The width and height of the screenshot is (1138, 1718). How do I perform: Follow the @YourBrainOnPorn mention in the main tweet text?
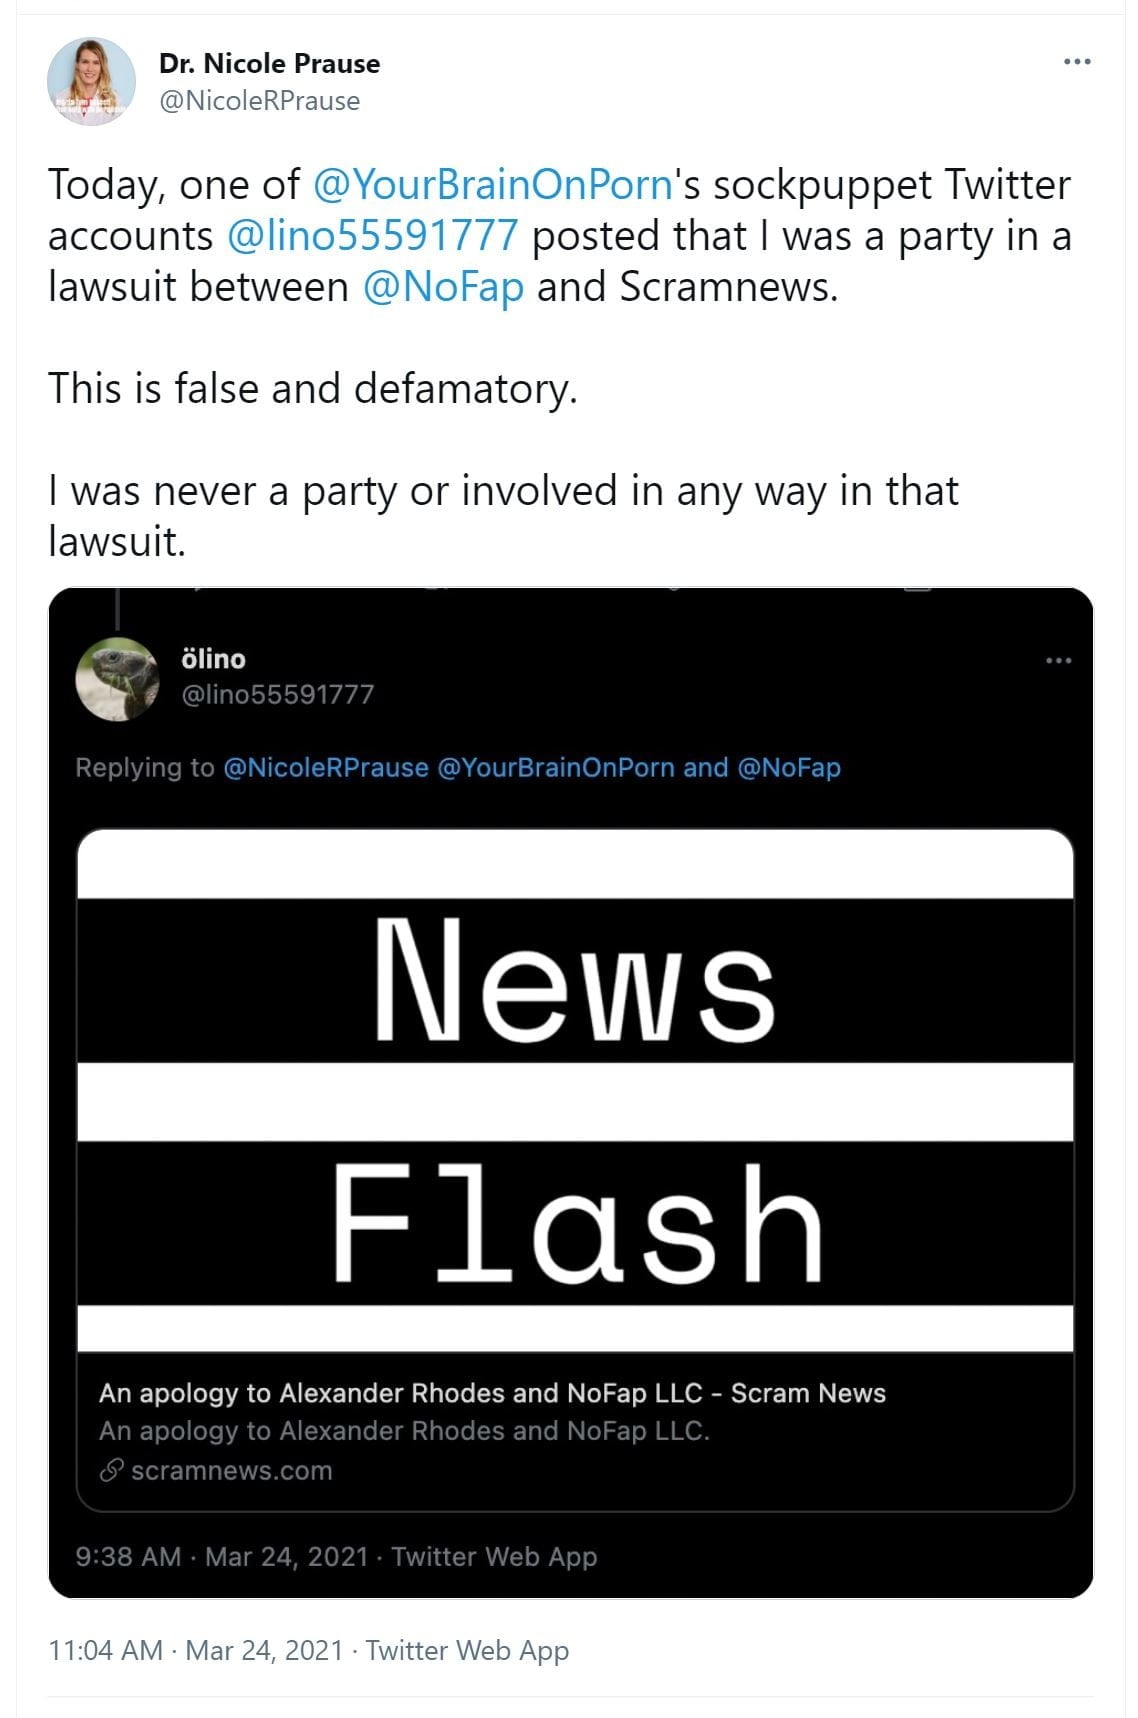coord(492,185)
